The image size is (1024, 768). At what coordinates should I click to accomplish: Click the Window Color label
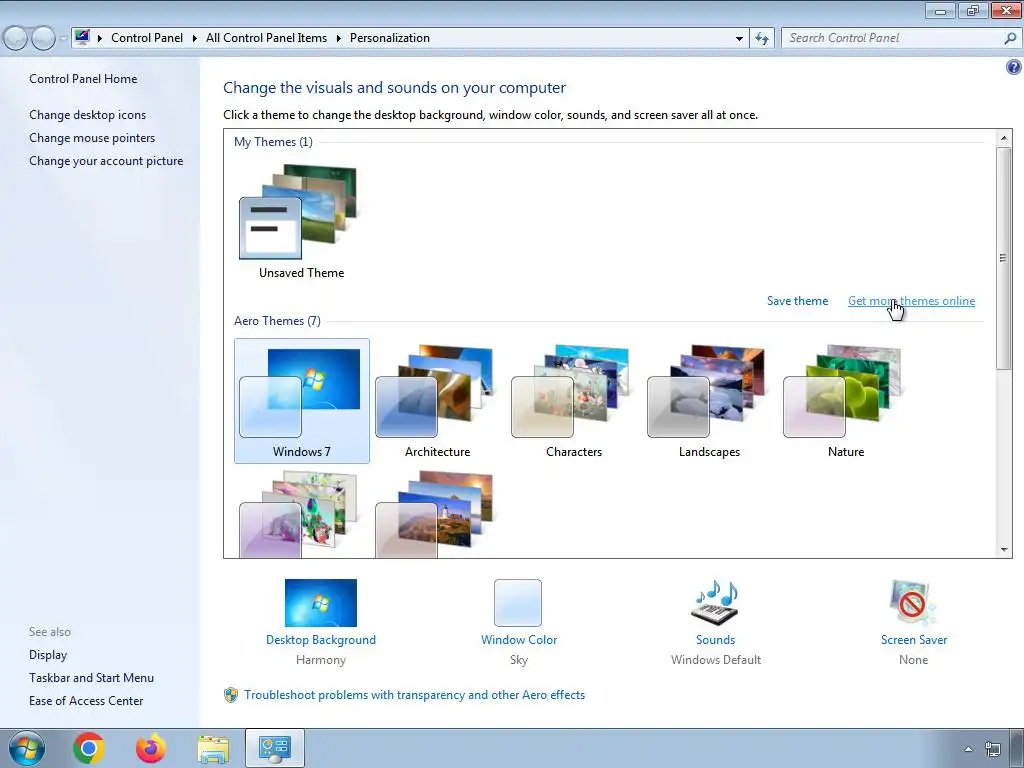[x=519, y=640]
